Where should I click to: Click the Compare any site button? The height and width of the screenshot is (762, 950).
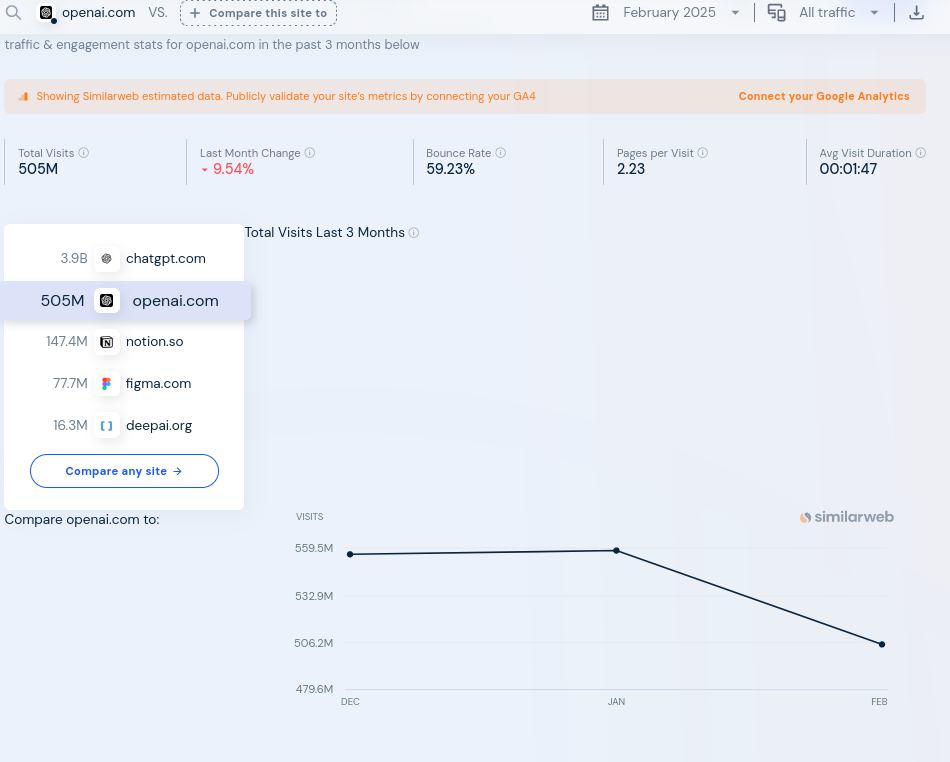point(124,471)
